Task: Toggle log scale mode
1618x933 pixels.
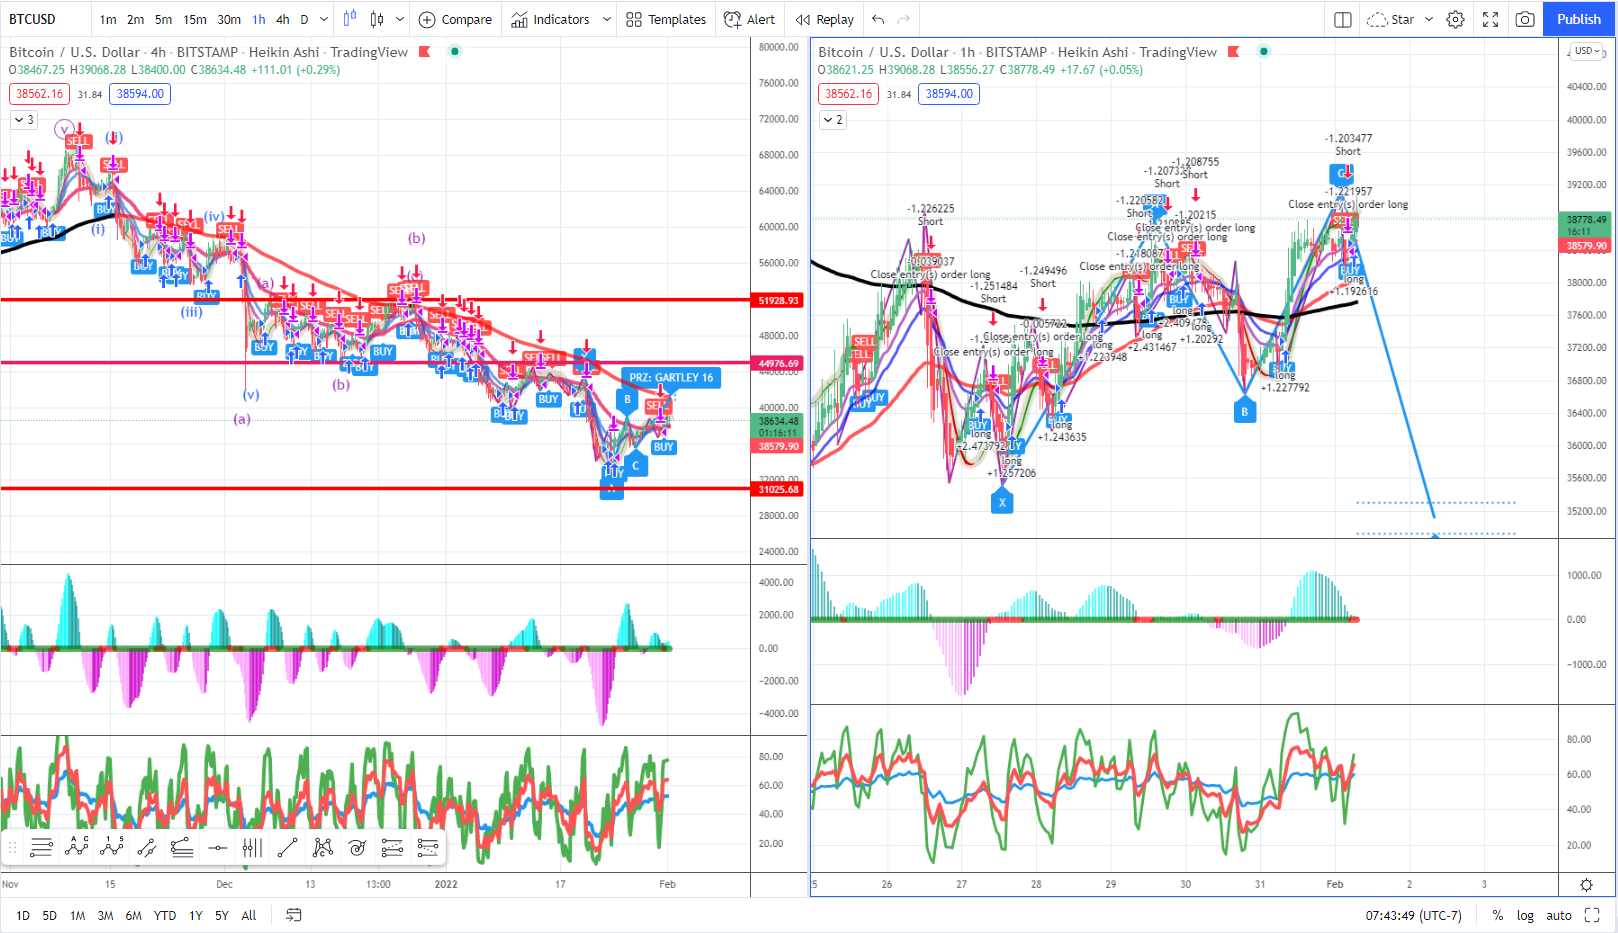Action: [1525, 915]
